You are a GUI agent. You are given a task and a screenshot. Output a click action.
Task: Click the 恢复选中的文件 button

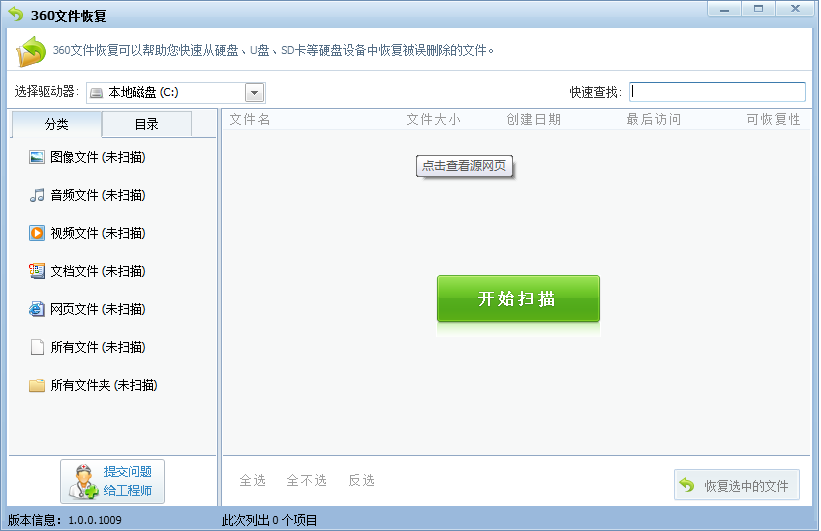737,486
